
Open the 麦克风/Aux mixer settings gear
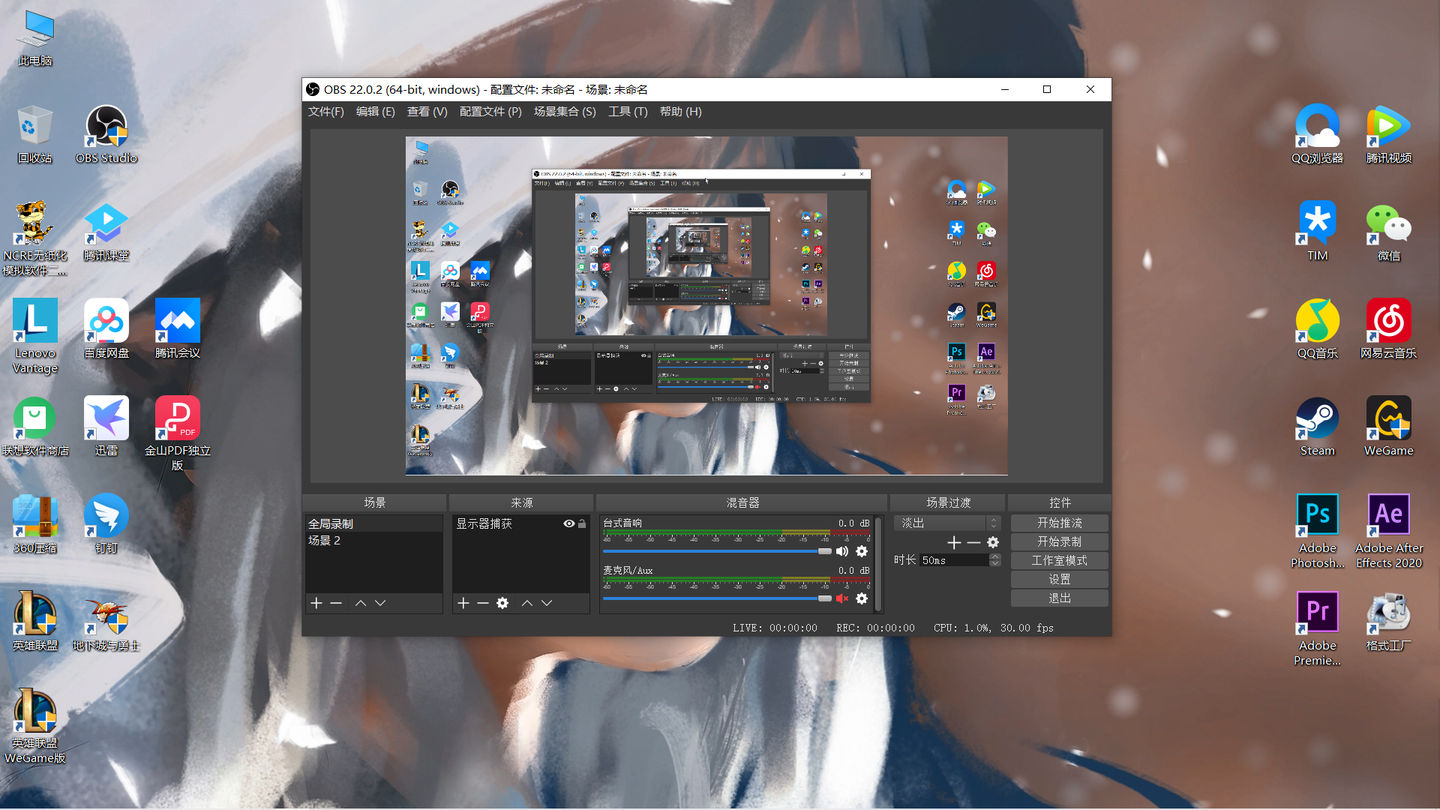click(862, 598)
